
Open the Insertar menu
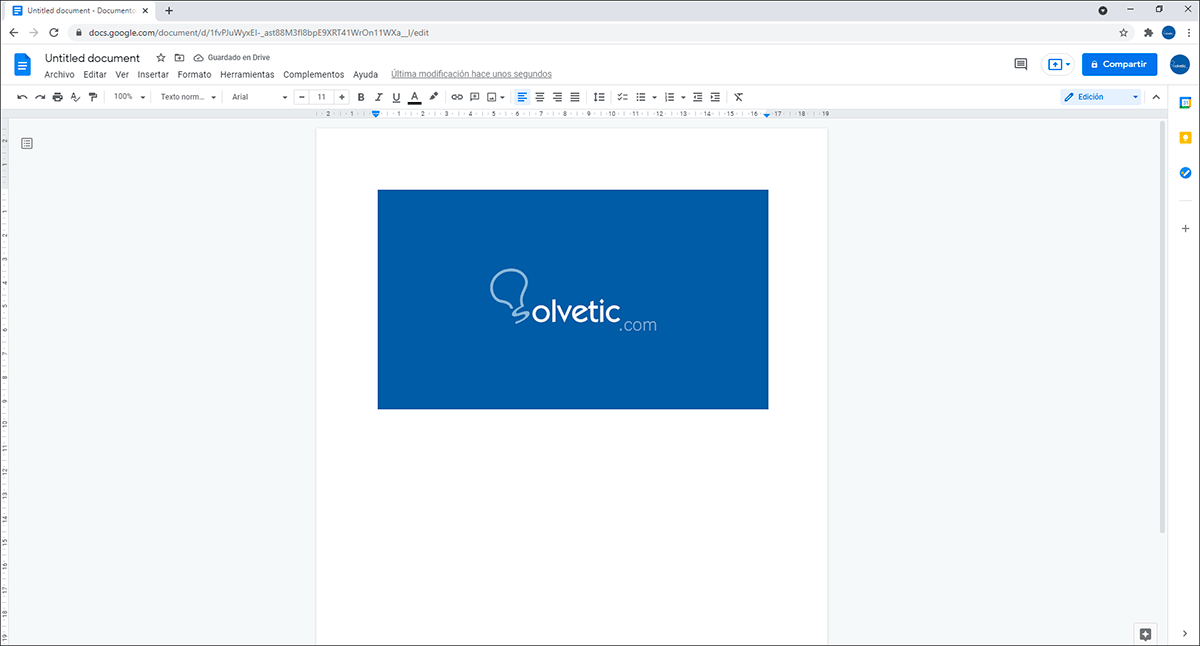click(153, 75)
